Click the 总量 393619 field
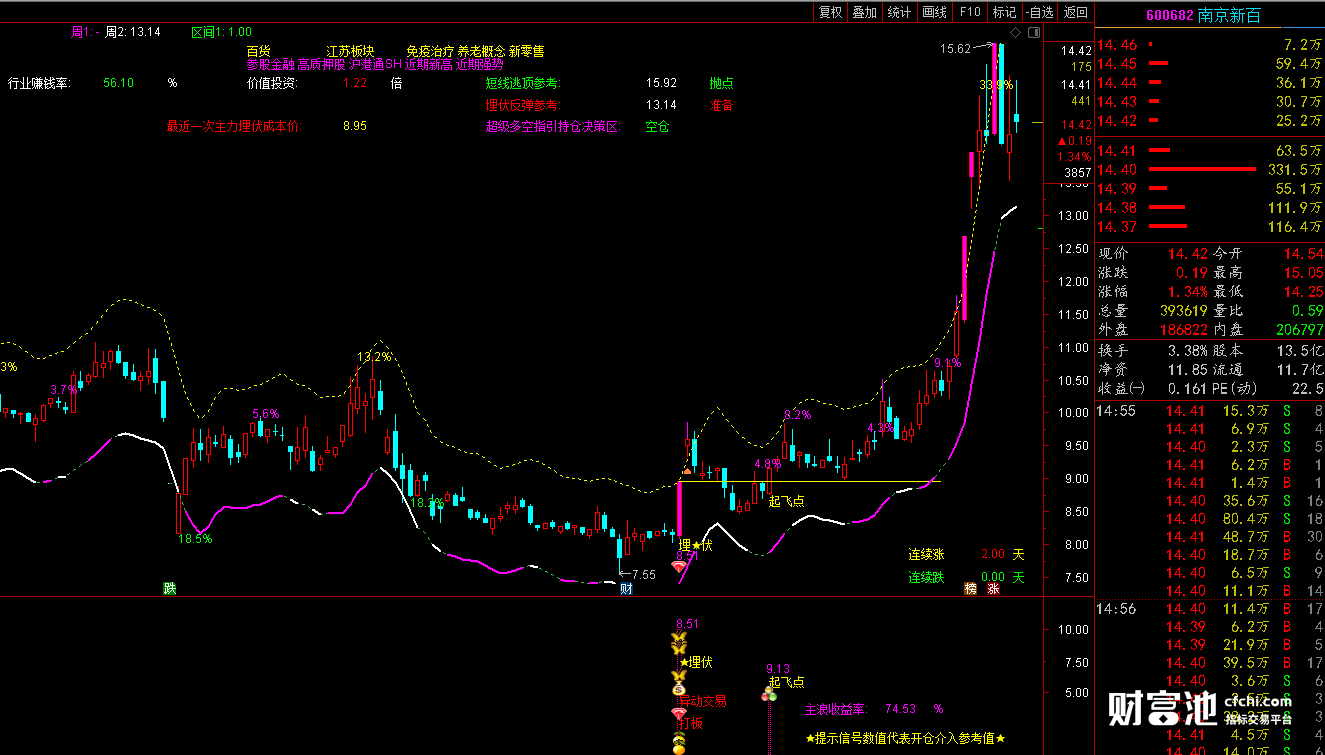The image size is (1325, 755). (x=1153, y=310)
